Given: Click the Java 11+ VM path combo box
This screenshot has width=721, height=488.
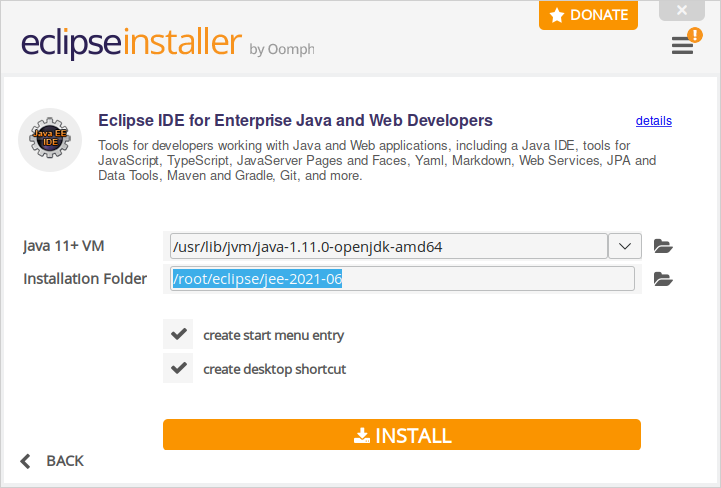Looking at the screenshot, I should pos(388,246).
